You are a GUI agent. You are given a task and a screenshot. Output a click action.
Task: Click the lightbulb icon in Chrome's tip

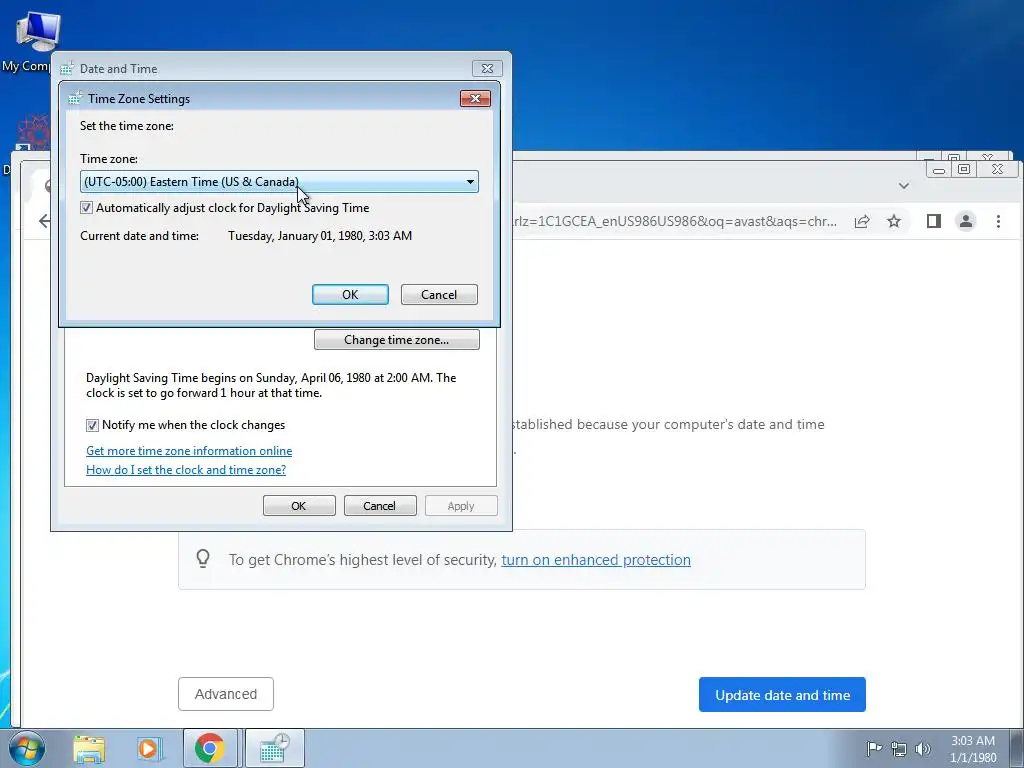[203, 558]
